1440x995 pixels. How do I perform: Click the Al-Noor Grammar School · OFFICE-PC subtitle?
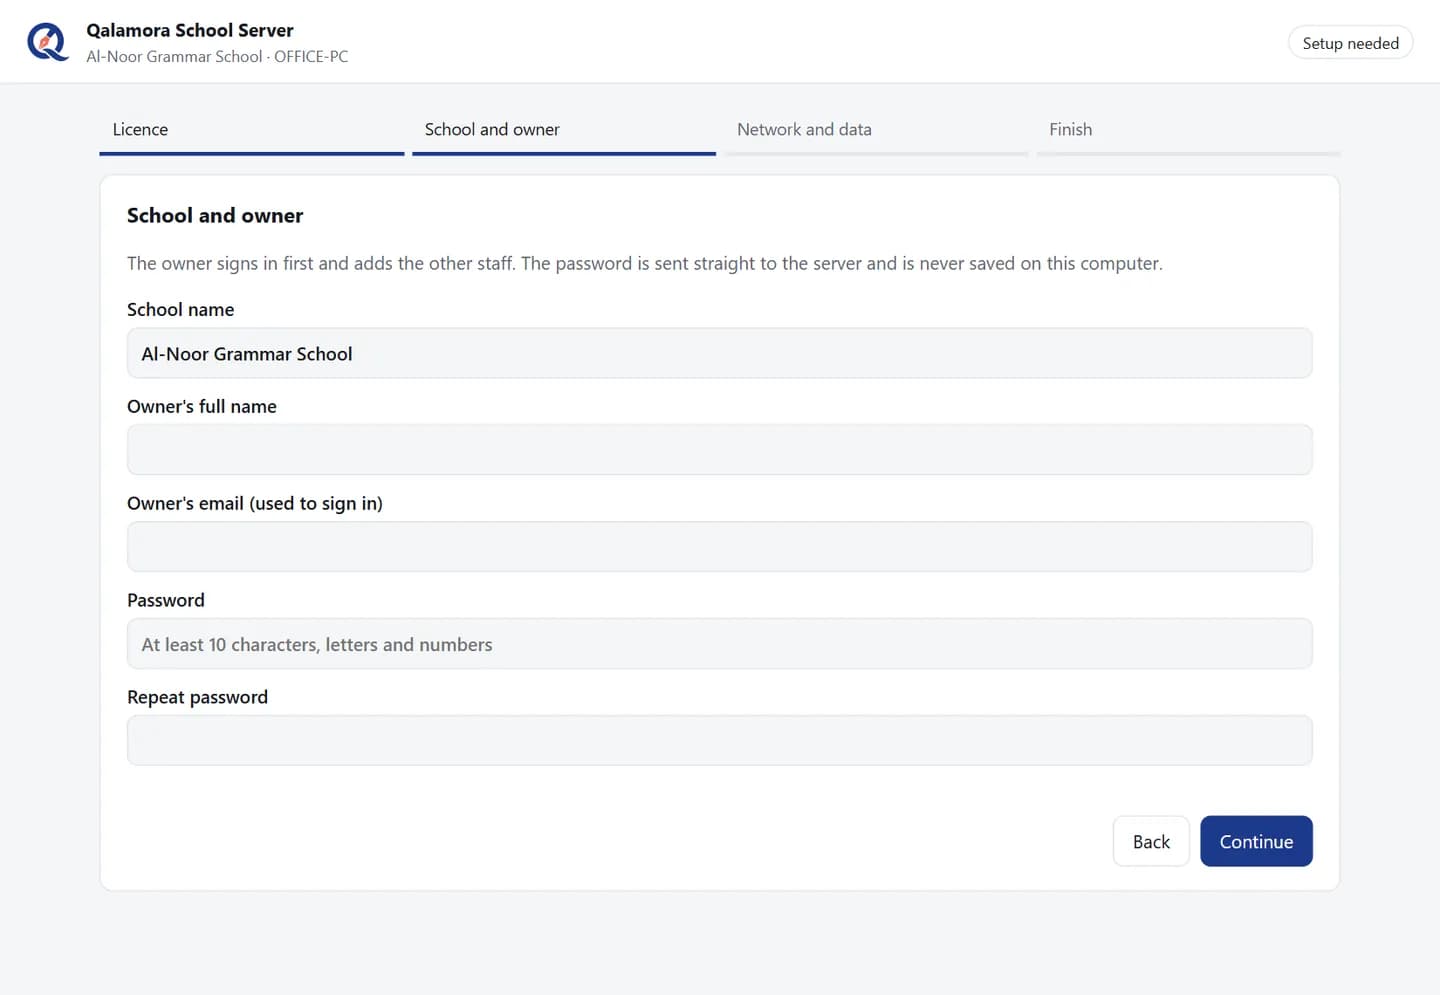pyautogui.click(x=217, y=57)
